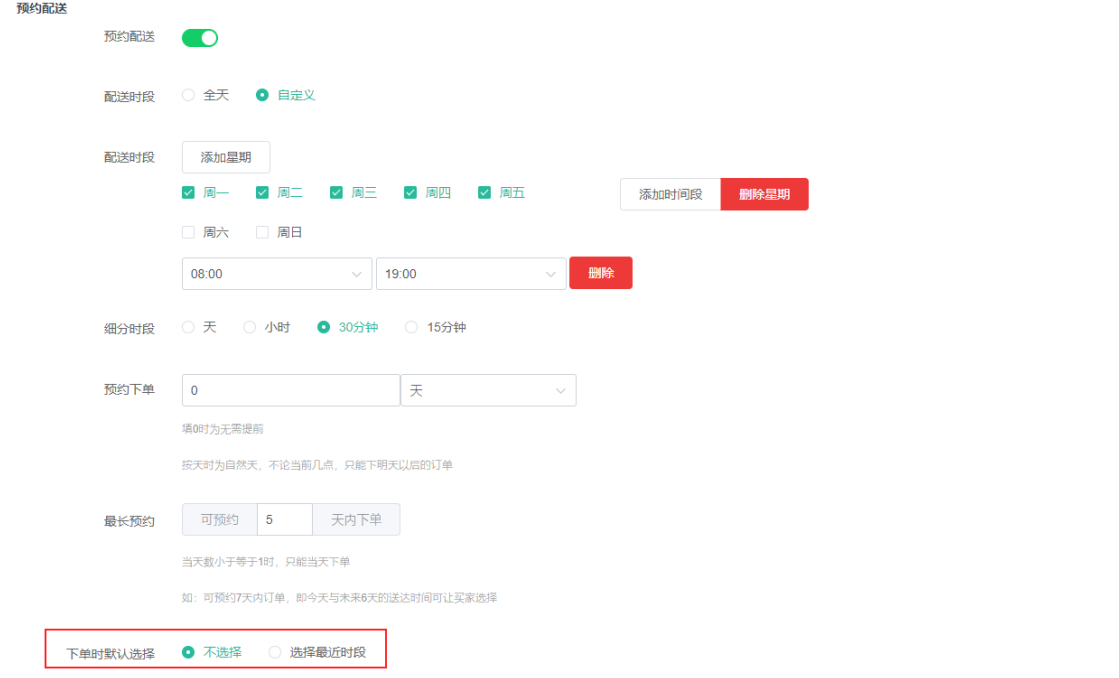Image resolution: width=1119 pixels, height=678 pixels.
Task: Click the 最长预约 days input field
Action: pyautogui.click(x=284, y=520)
